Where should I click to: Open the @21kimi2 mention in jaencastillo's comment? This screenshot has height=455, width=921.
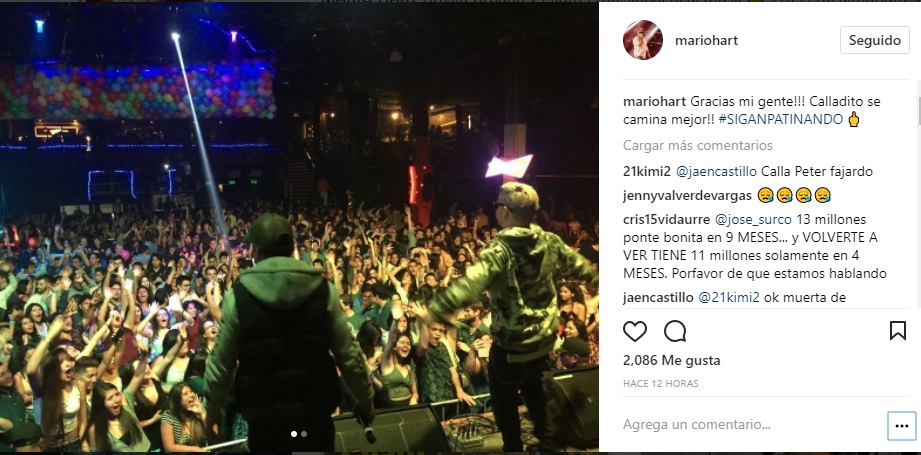click(x=729, y=298)
